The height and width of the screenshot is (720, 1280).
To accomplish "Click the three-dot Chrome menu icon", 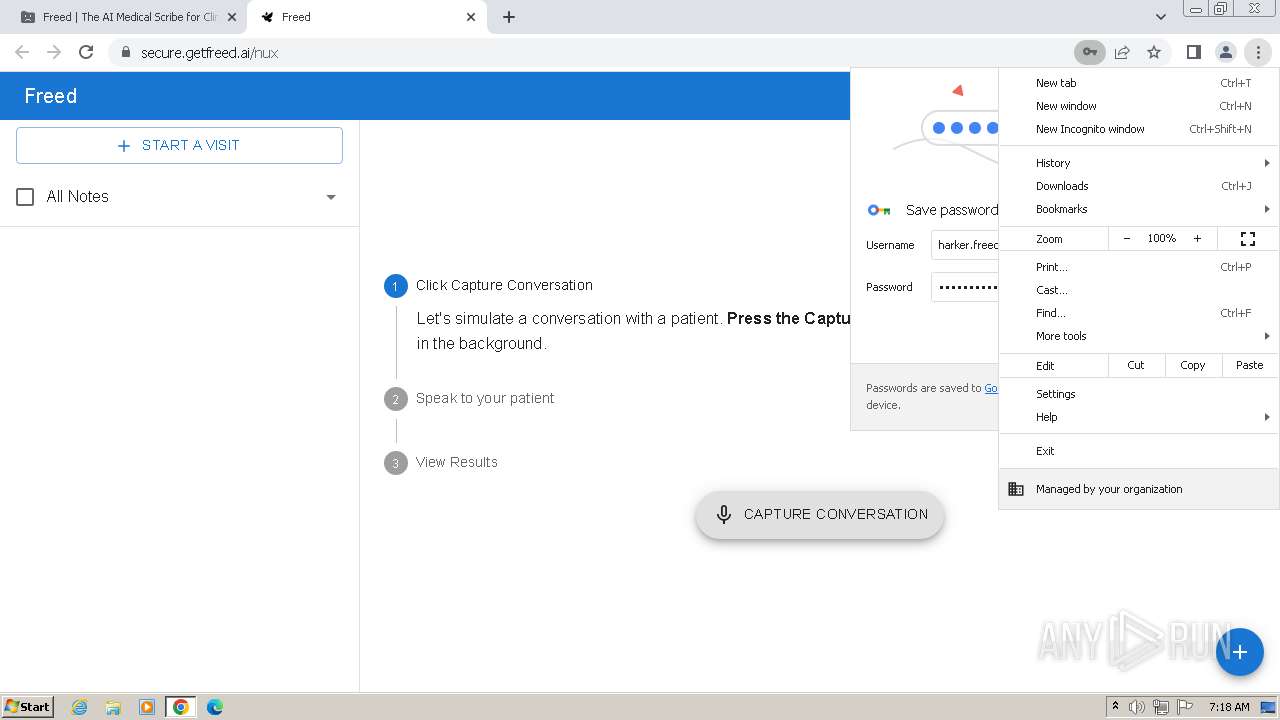I will pyautogui.click(x=1258, y=52).
